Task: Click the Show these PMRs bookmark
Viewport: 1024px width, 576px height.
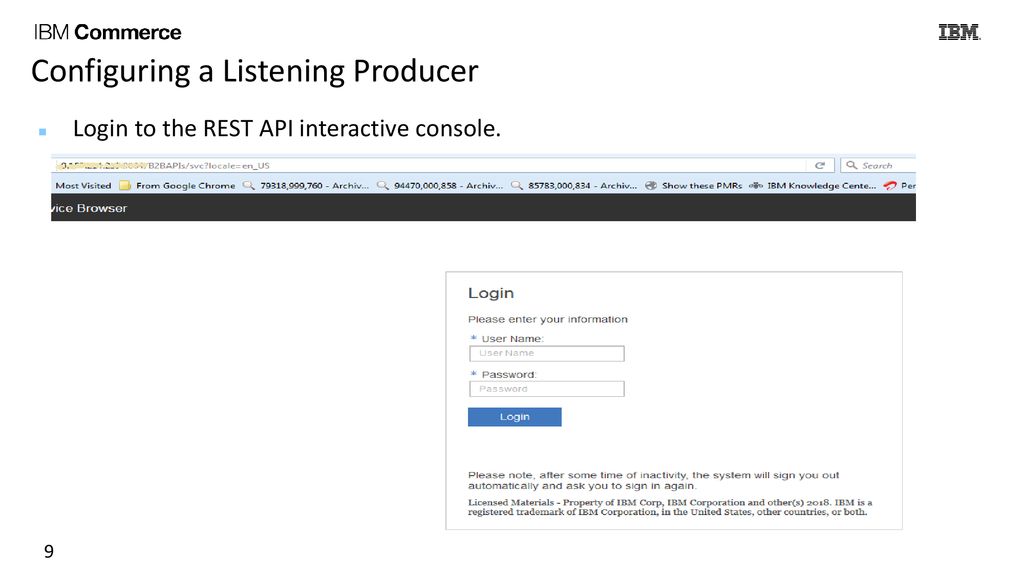Action: (694, 185)
